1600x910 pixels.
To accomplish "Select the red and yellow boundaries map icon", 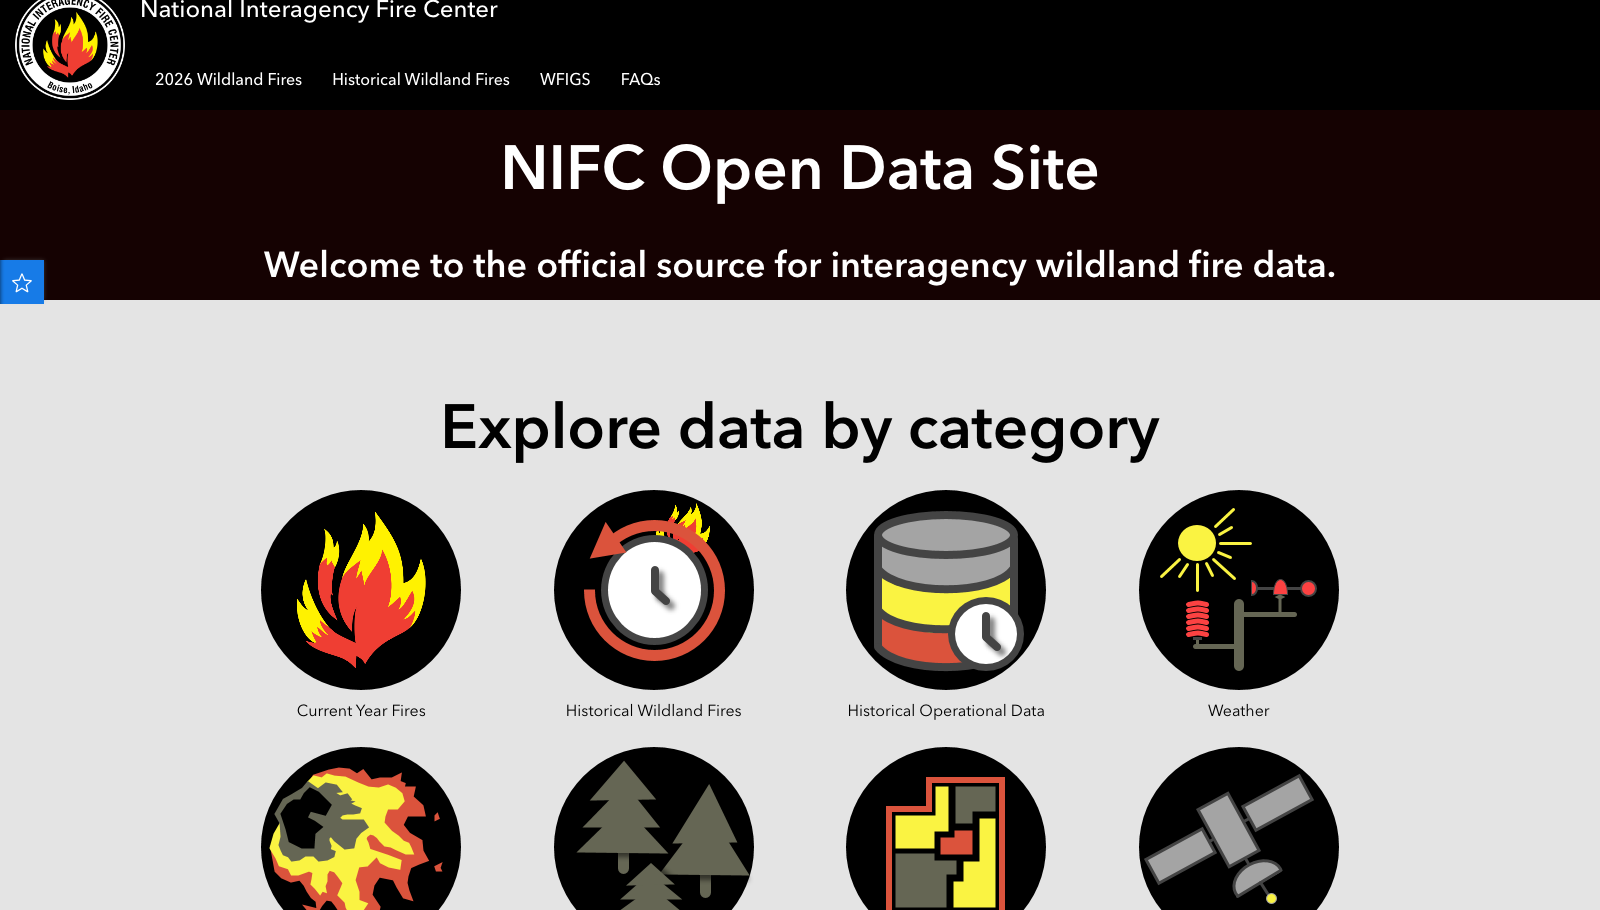I will [x=946, y=829].
